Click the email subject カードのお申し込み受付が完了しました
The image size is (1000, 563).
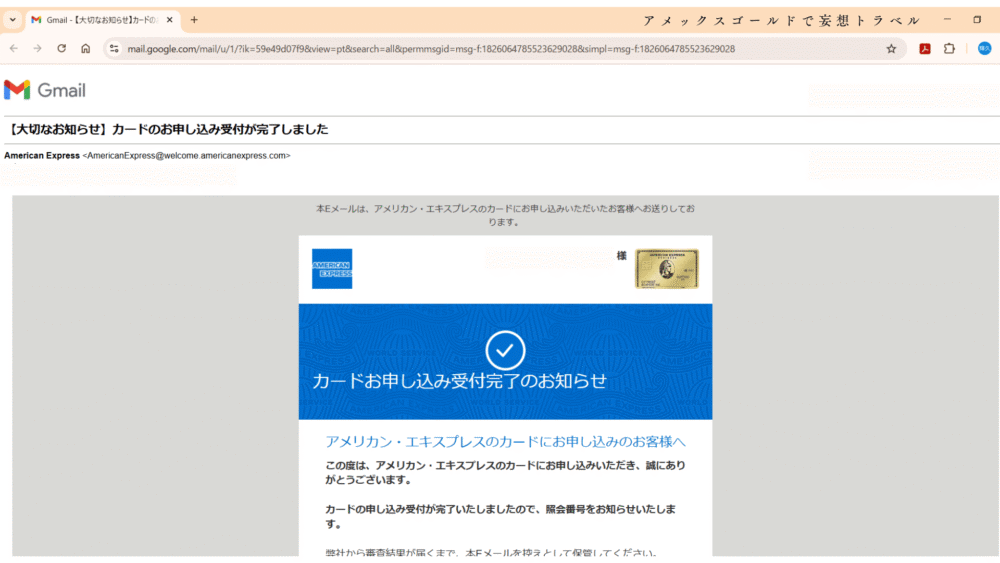tap(168, 129)
